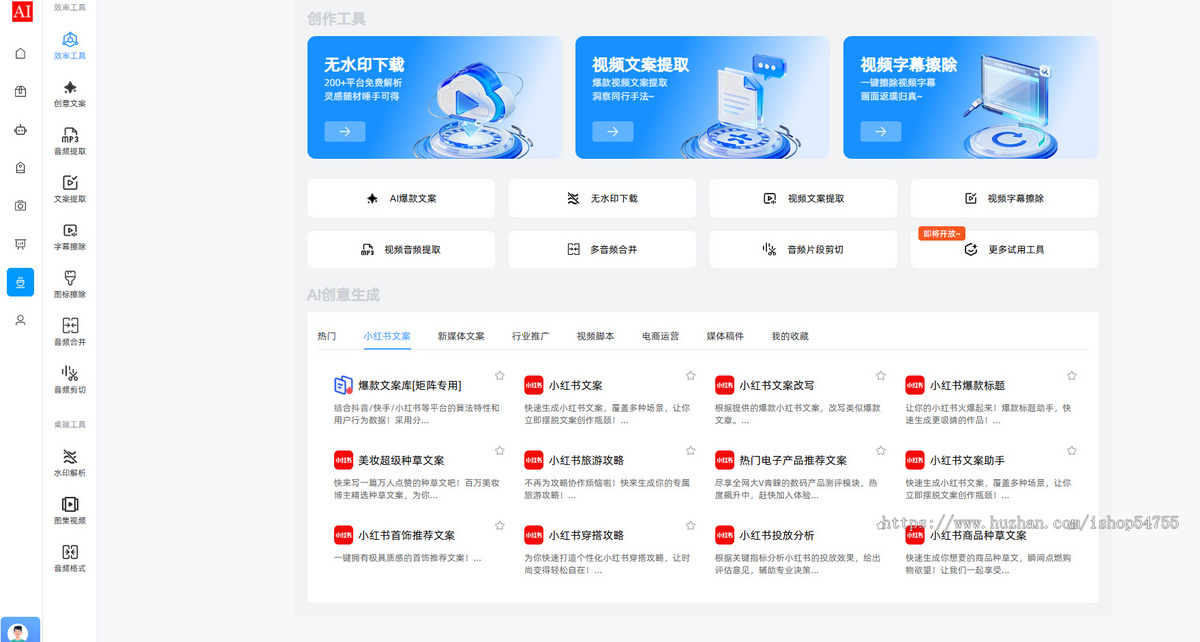Open 无水印下载 tool button below banners

tap(602, 198)
